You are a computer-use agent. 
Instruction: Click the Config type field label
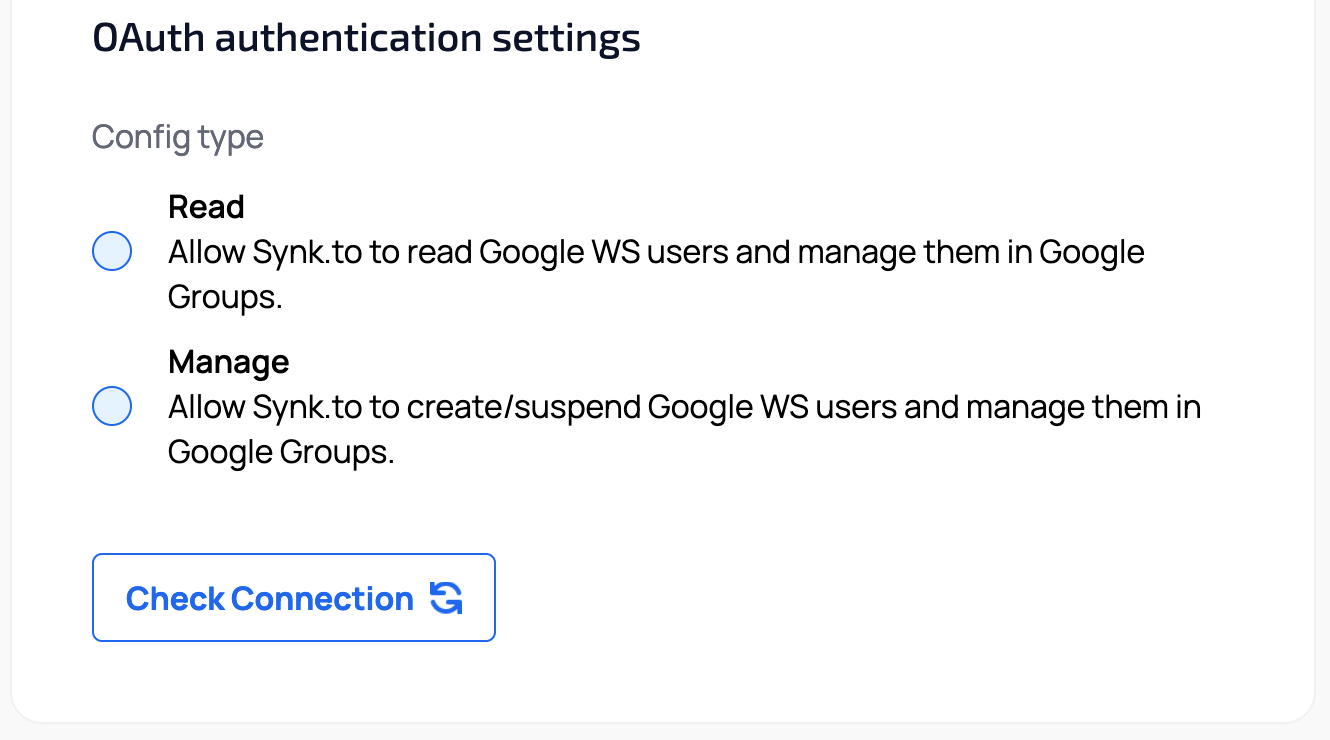click(x=178, y=136)
